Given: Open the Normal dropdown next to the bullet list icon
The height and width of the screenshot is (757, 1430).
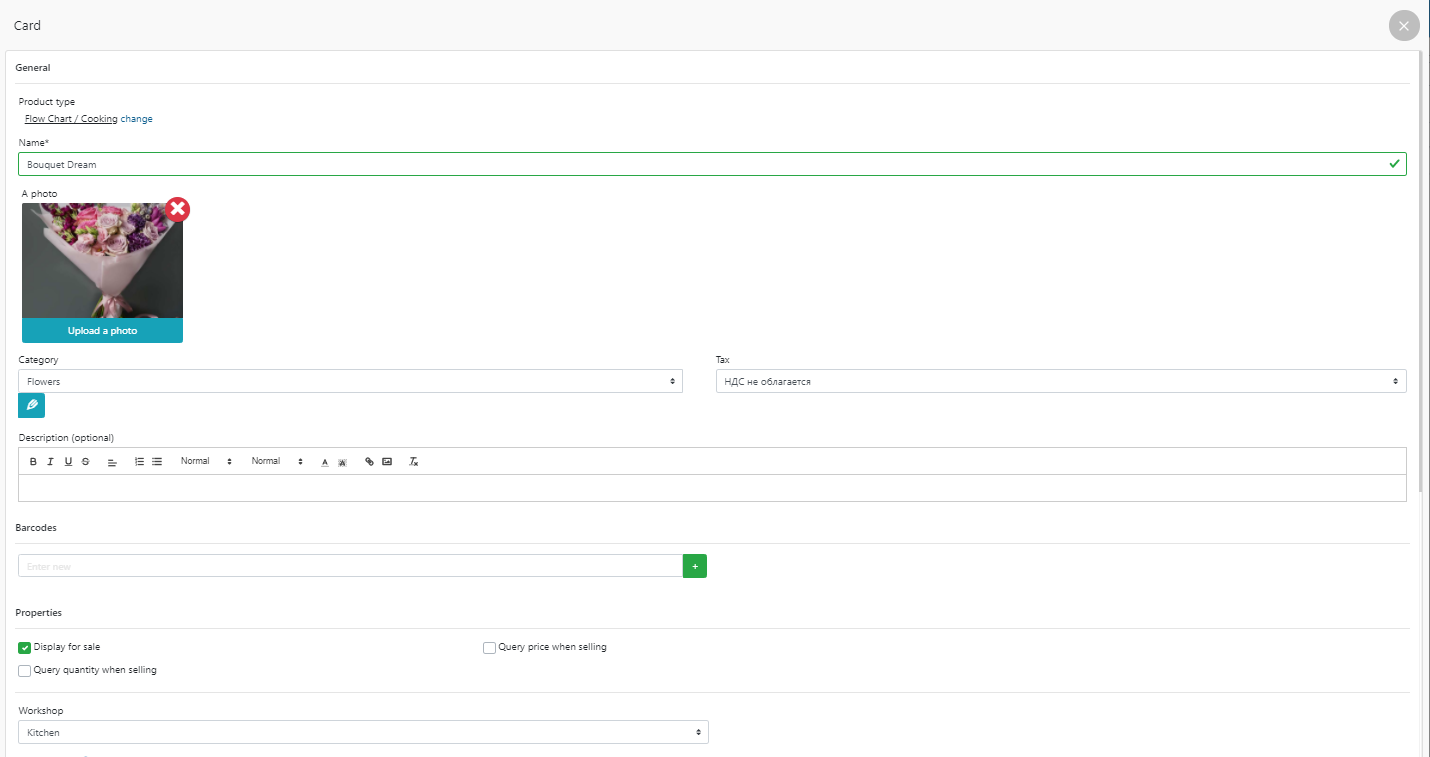Looking at the screenshot, I should point(206,462).
